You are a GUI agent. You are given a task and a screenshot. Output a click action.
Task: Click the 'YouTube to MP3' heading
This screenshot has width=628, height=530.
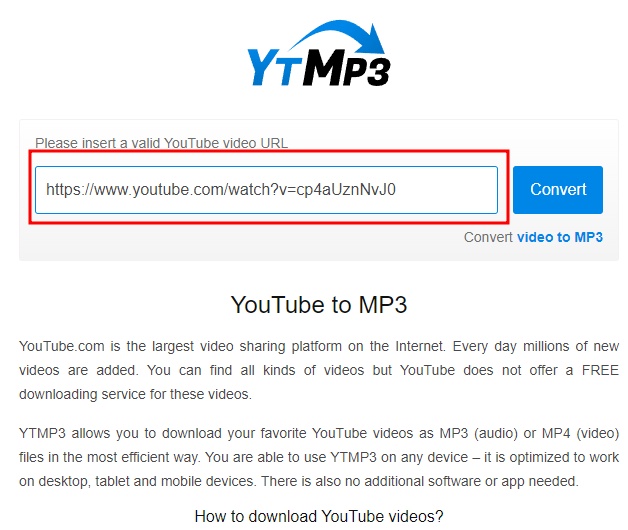[x=319, y=305]
